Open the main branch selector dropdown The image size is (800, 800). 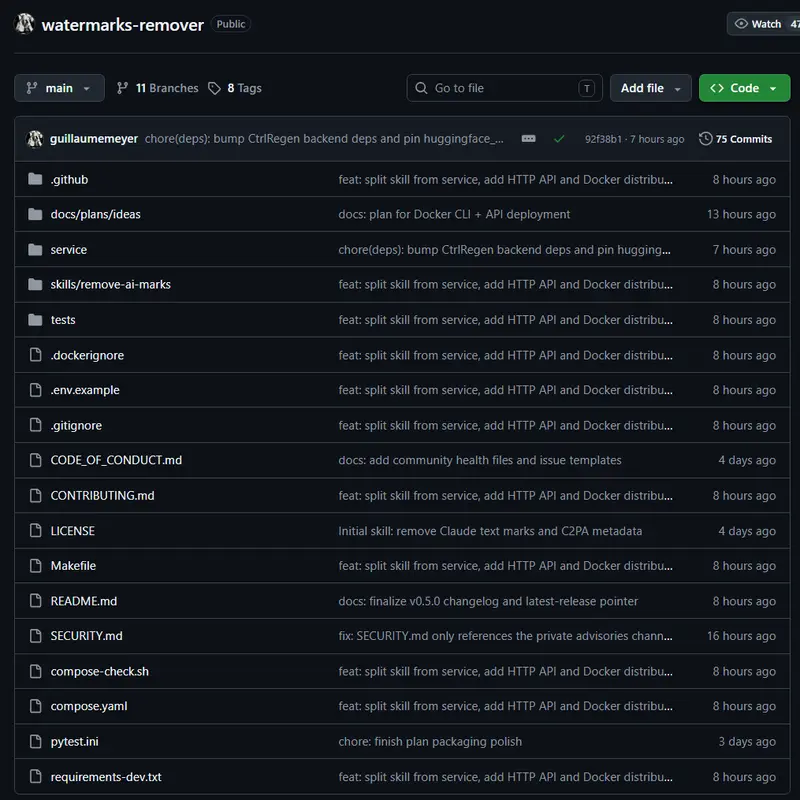[59, 88]
